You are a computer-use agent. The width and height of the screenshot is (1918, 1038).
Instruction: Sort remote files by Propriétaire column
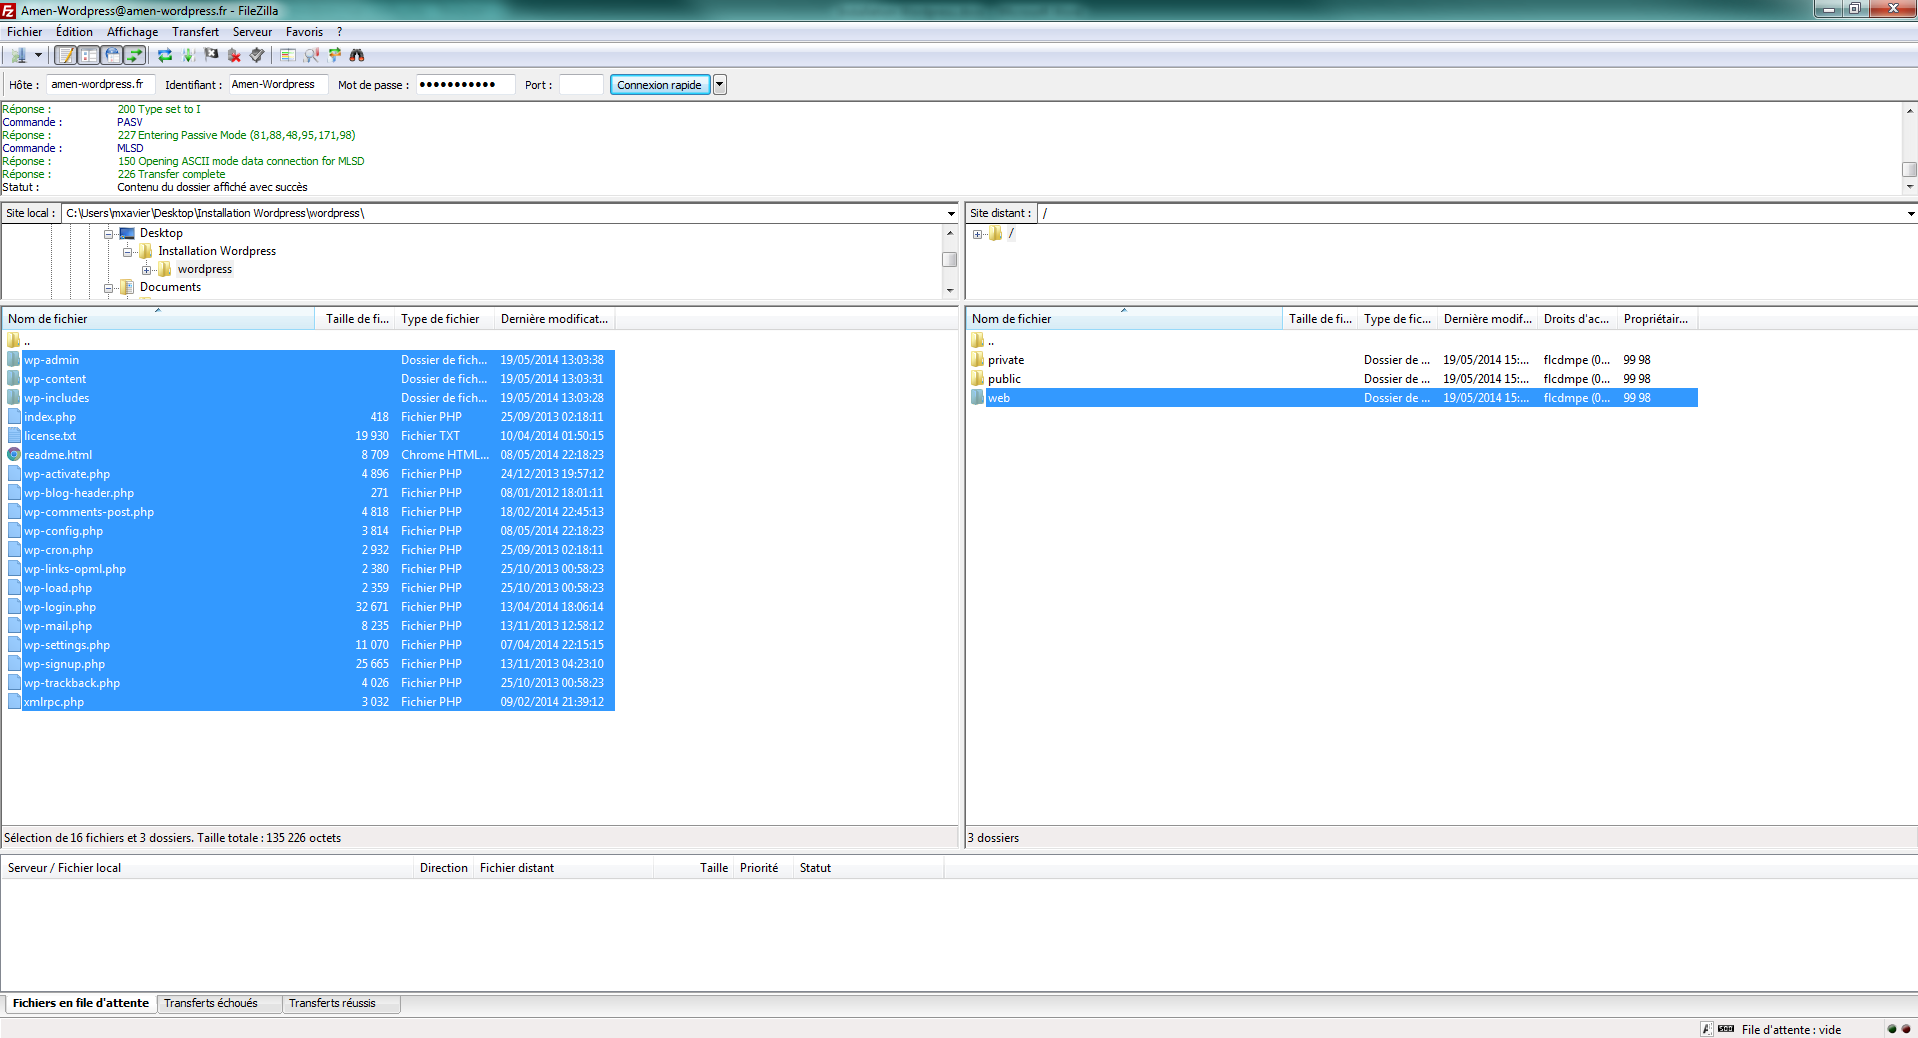(1657, 319)
